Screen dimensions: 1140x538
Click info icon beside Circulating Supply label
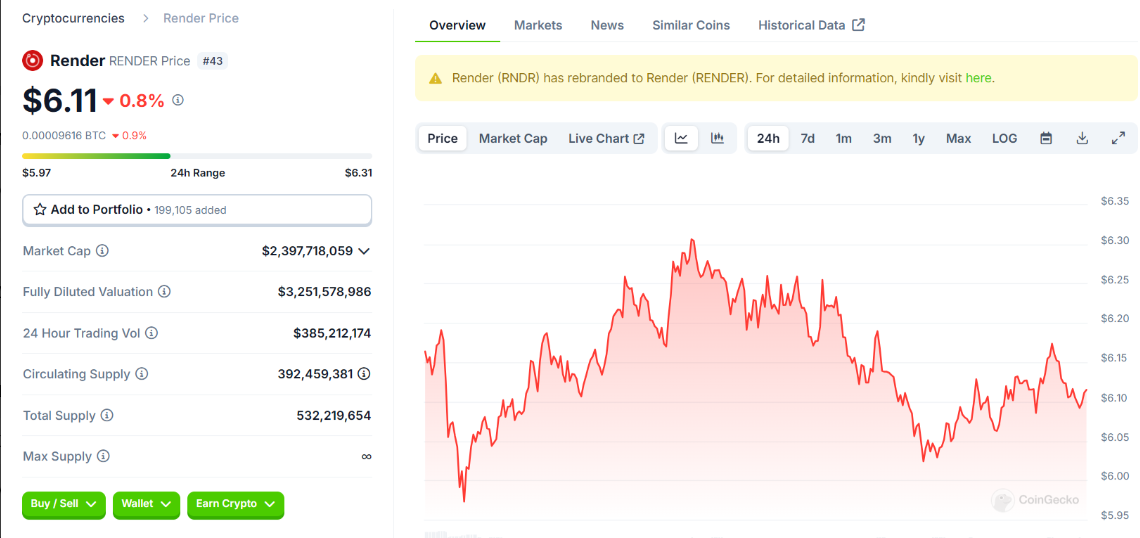tap(142, 374)
